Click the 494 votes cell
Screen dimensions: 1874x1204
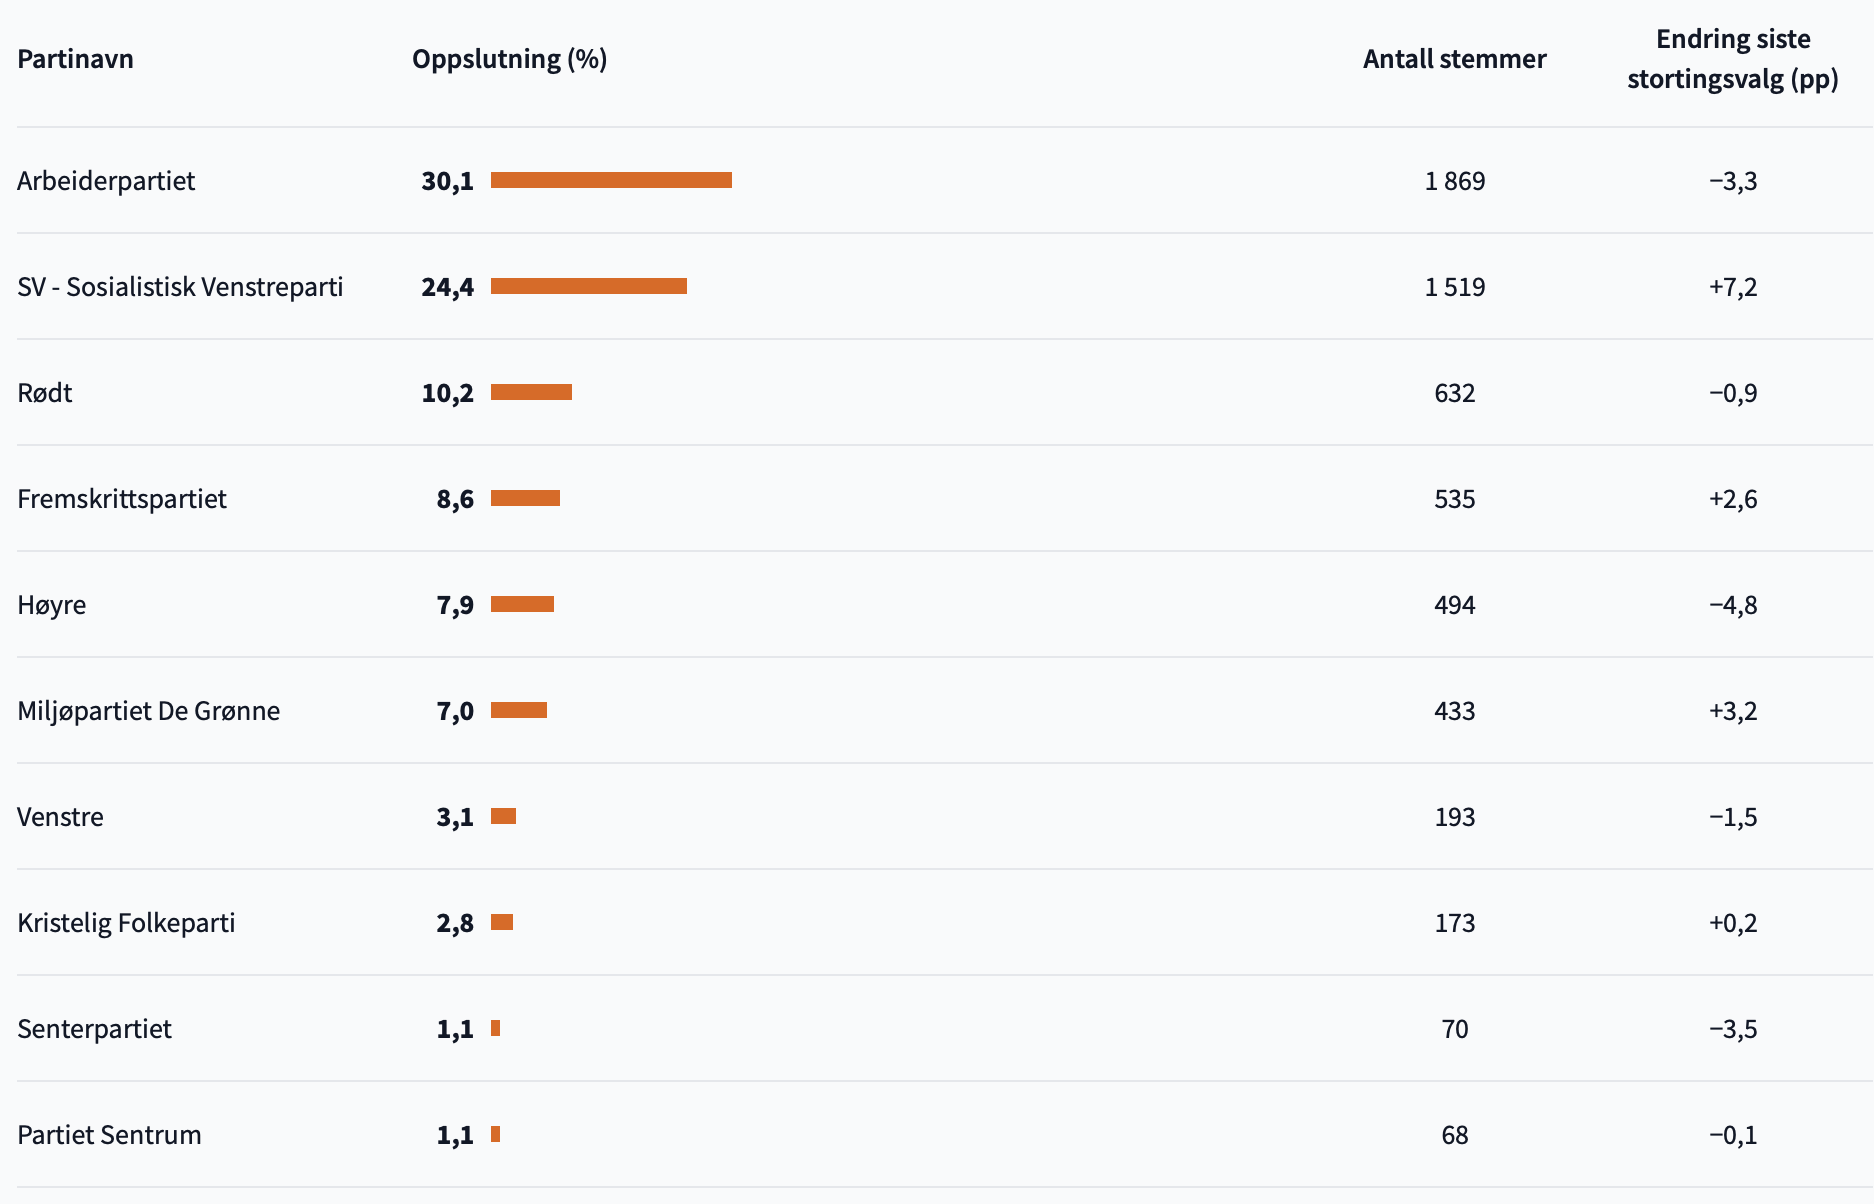(1455, 605)
